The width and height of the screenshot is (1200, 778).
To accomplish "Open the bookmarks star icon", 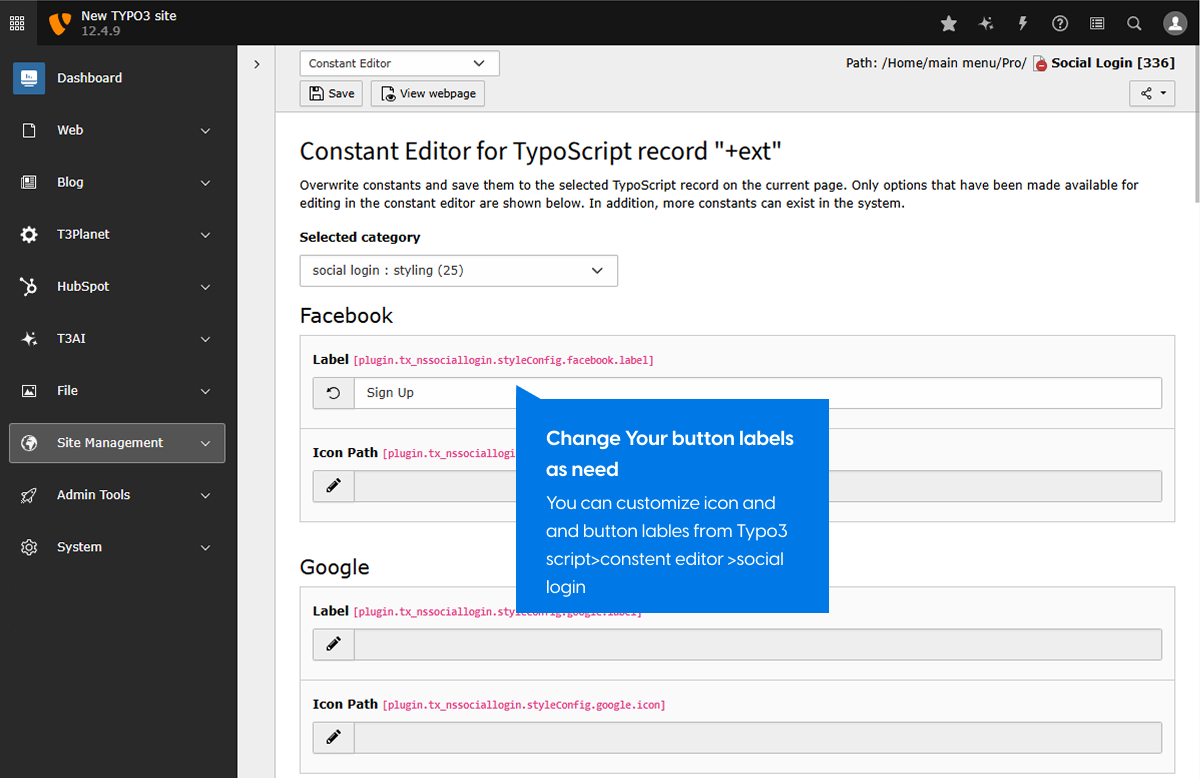I will [949, 23].
